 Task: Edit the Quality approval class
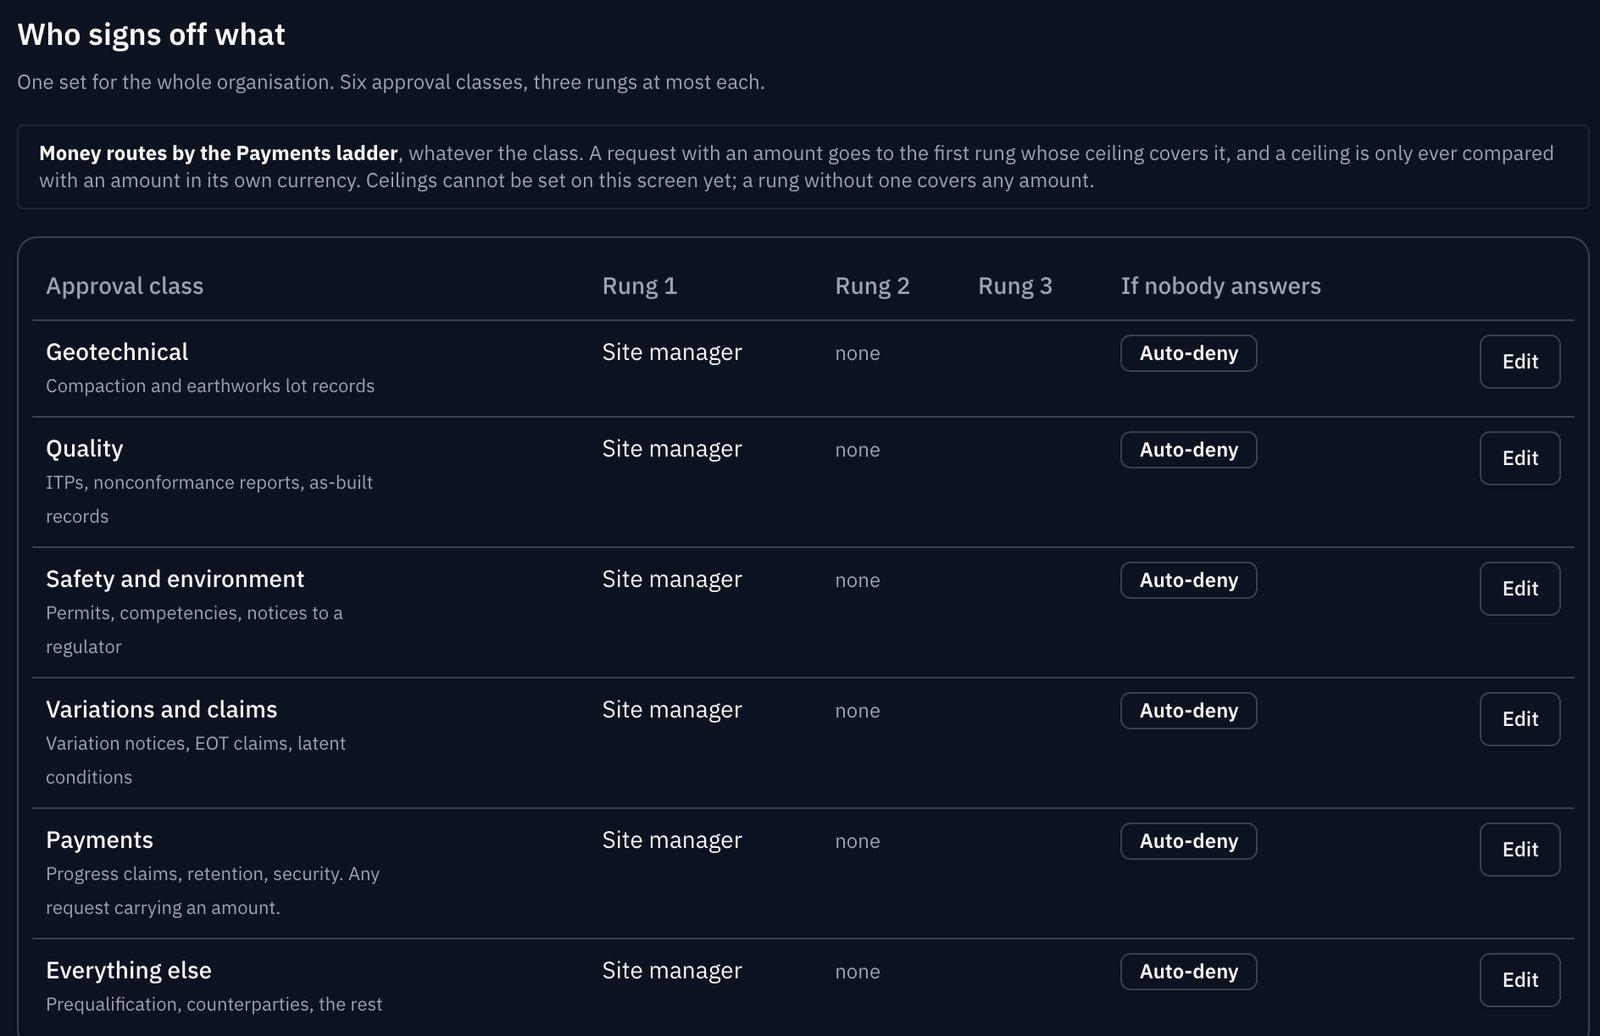pyautogui.click(x=1519, y=458)
